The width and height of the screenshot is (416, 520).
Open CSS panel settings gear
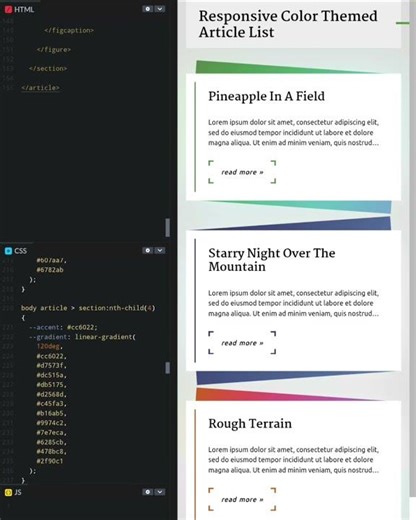coord(148,250)
